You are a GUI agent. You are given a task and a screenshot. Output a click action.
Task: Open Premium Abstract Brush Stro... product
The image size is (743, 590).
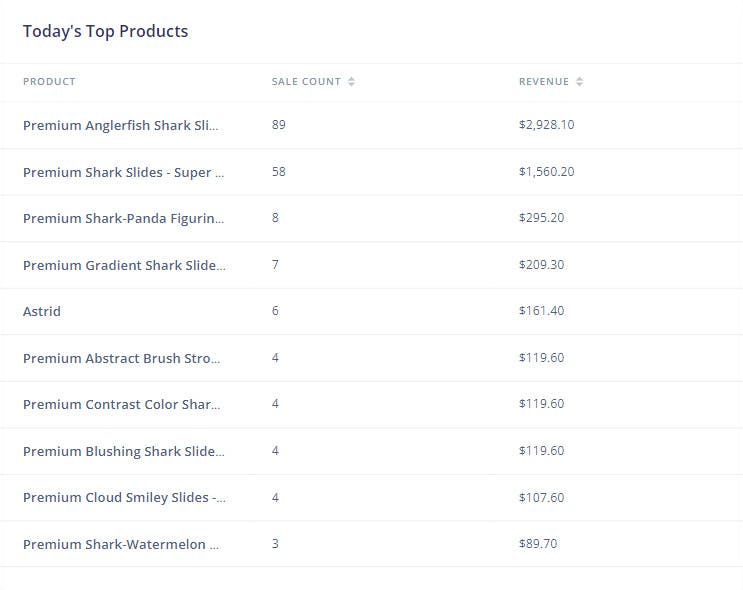121,358
